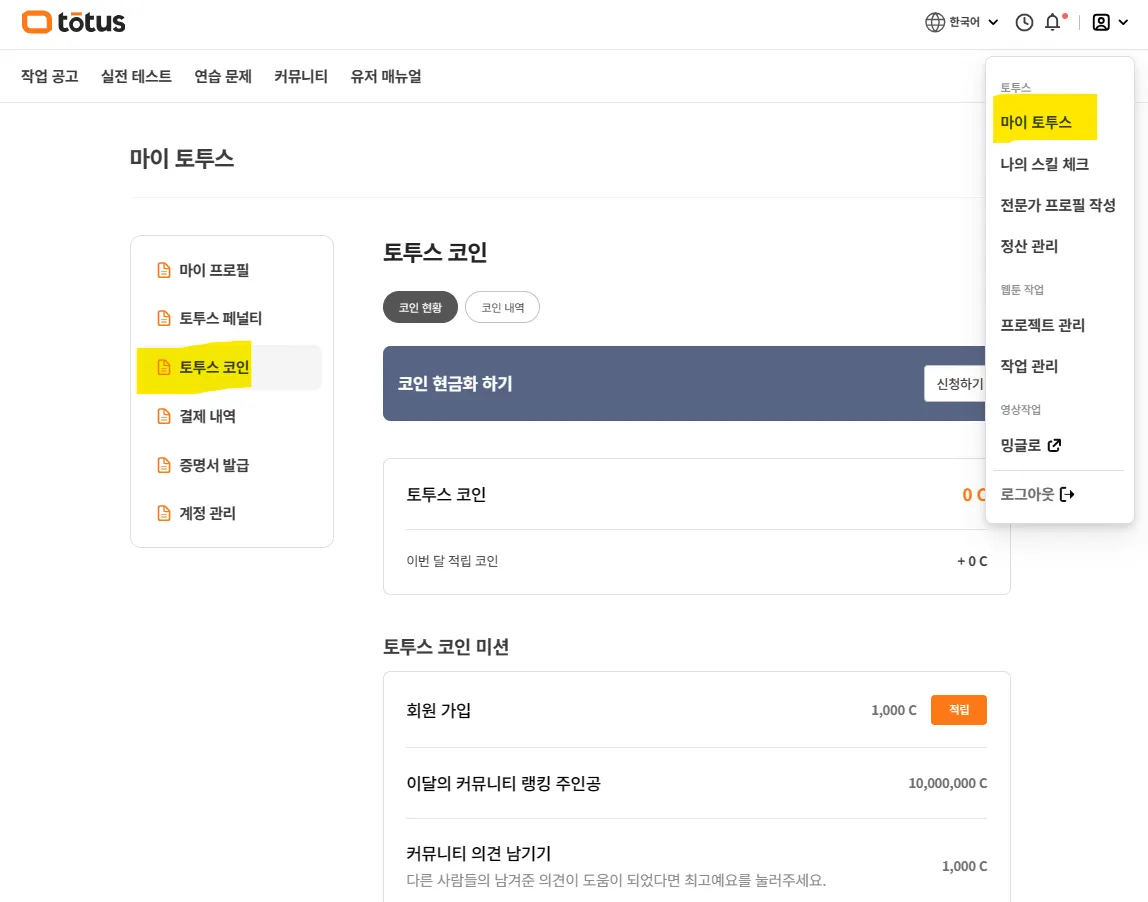1148x902 pixels.
Task: Open 결제 내역 in the sidebar
Action: click(207, 416)
